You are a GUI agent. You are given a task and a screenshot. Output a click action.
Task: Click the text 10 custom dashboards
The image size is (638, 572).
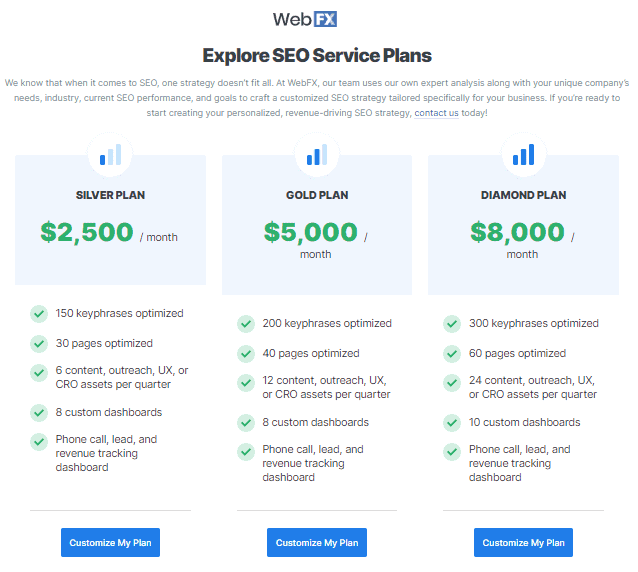(524, 423)
